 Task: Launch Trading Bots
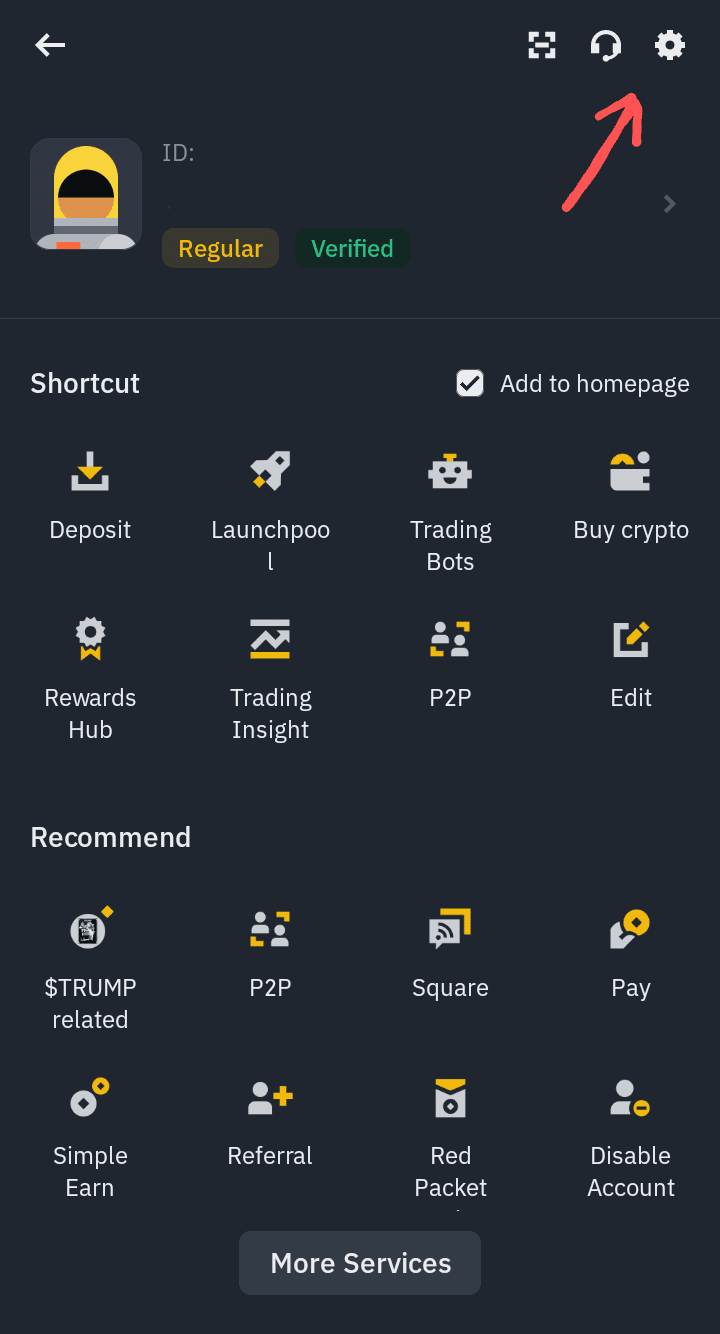(450, 472)
